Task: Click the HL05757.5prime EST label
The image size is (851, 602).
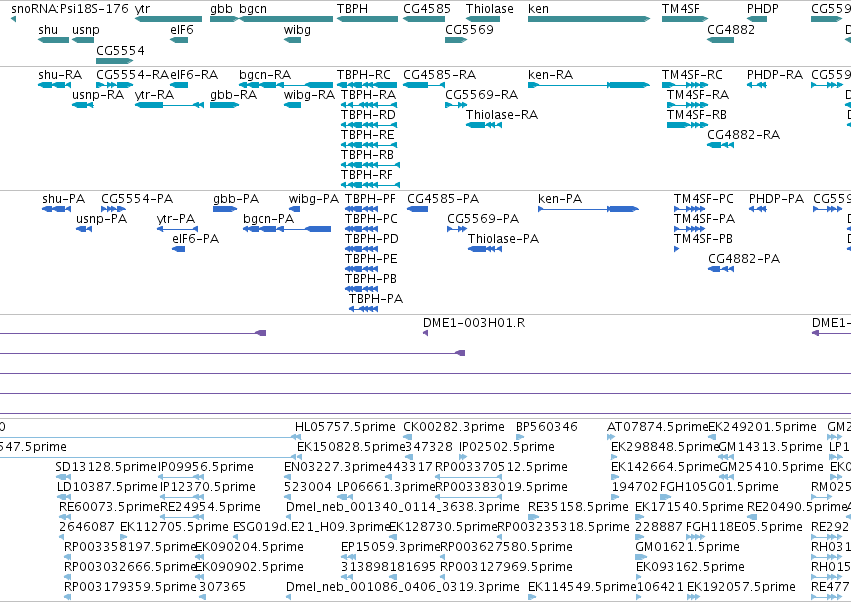Action: [345, 427]
